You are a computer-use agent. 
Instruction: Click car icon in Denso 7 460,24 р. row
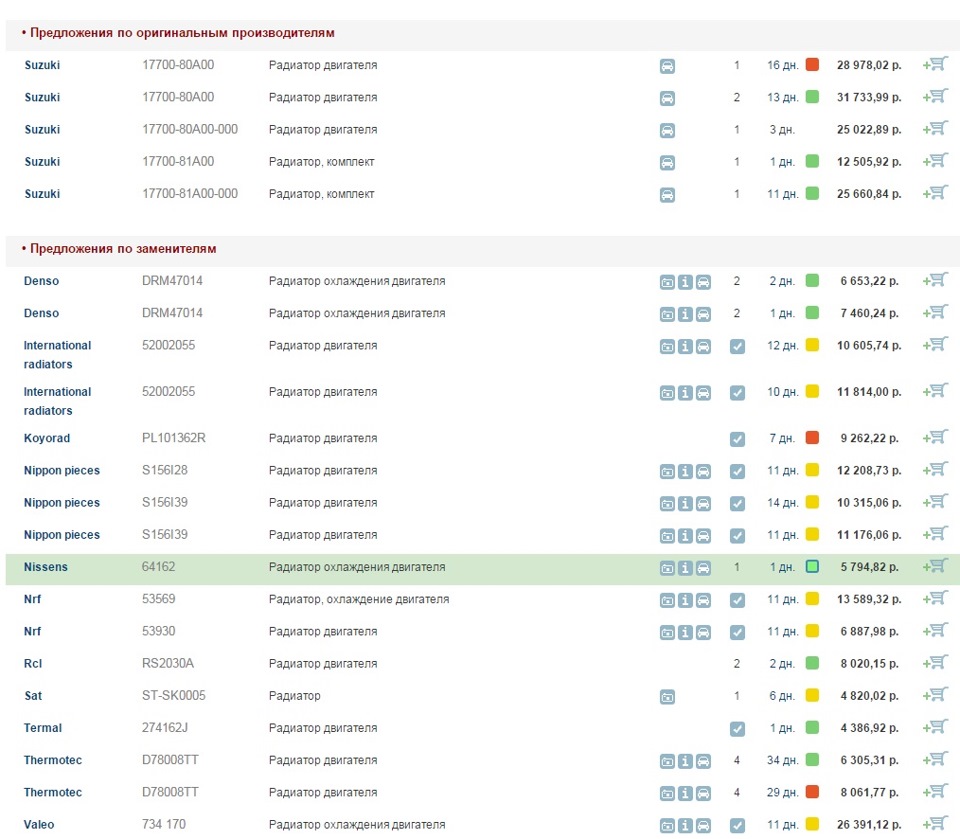[x=703, y=314]
